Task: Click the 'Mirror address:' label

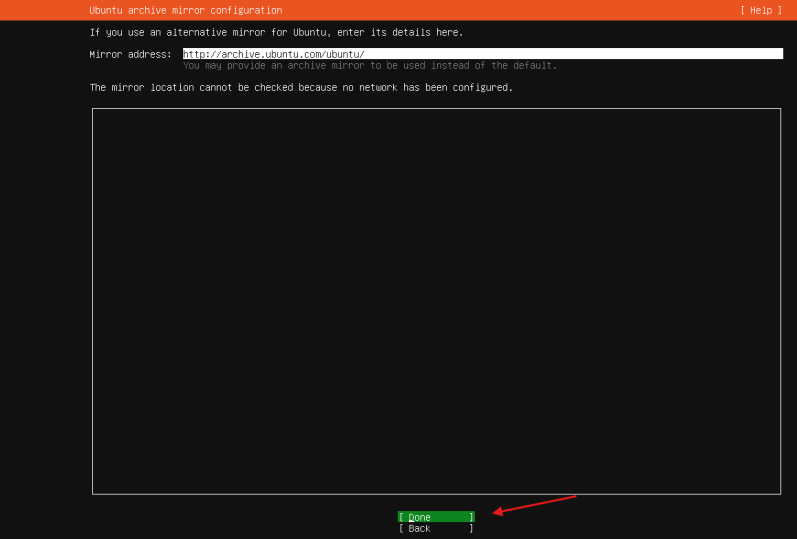Action: point(131,54)
